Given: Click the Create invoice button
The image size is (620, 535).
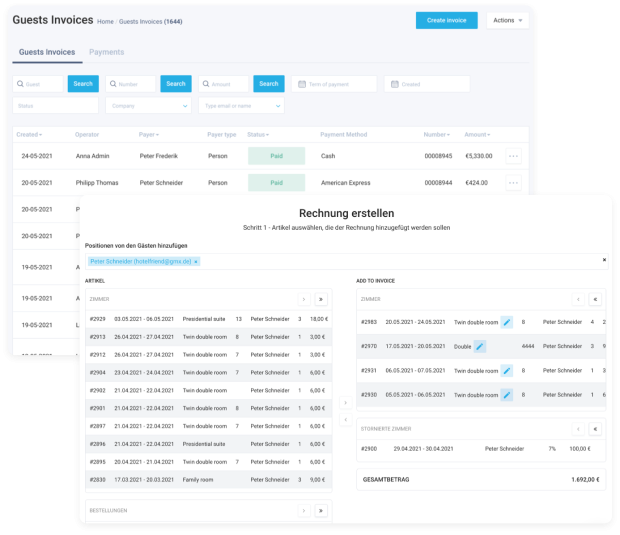Looking at the screenshot, I should point(446,20).
